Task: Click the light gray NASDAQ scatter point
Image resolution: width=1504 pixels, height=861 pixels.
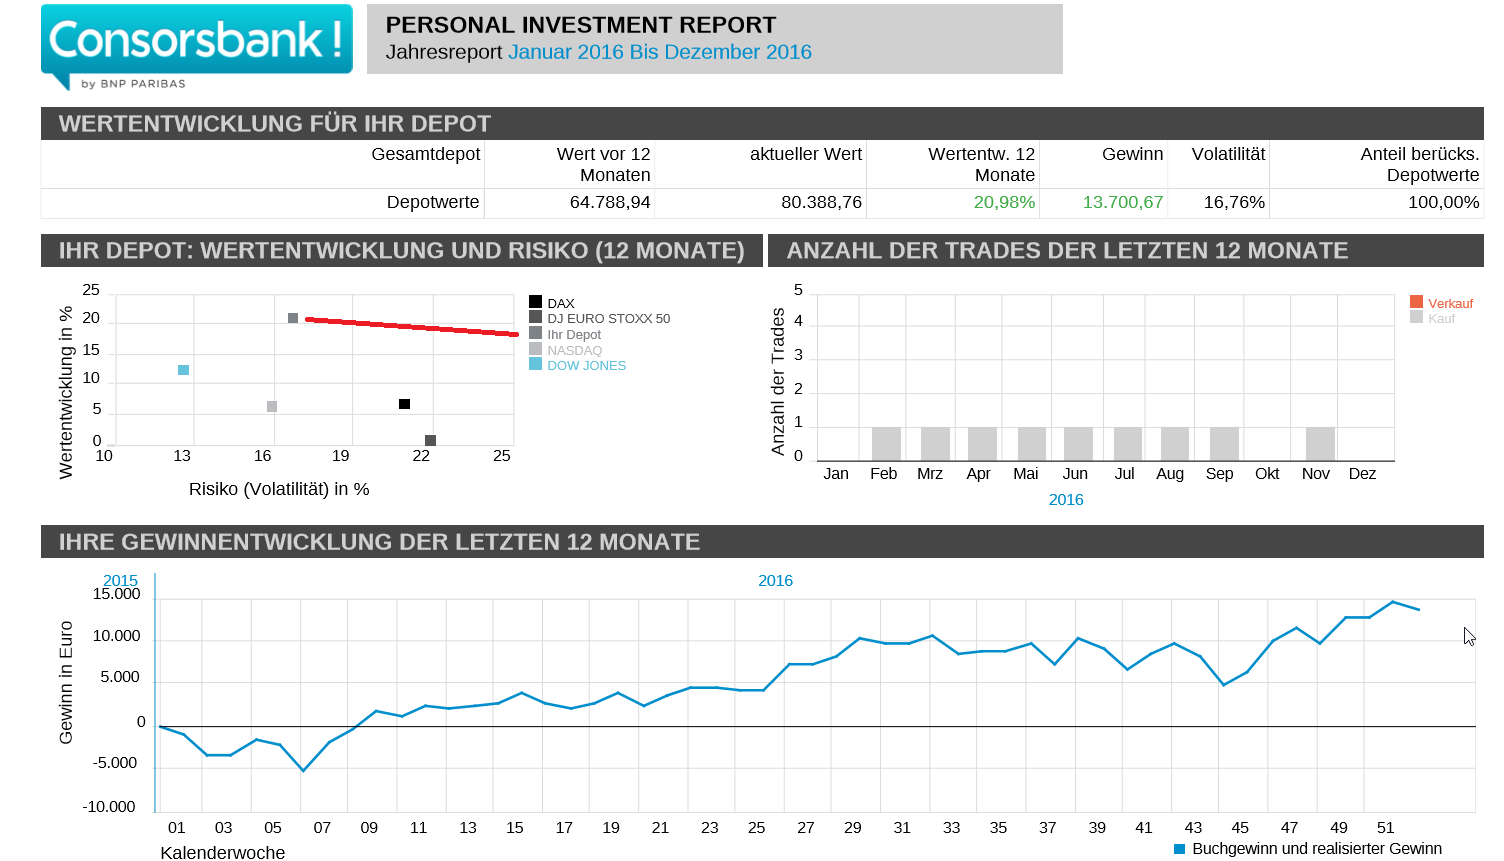Action: 272,406
